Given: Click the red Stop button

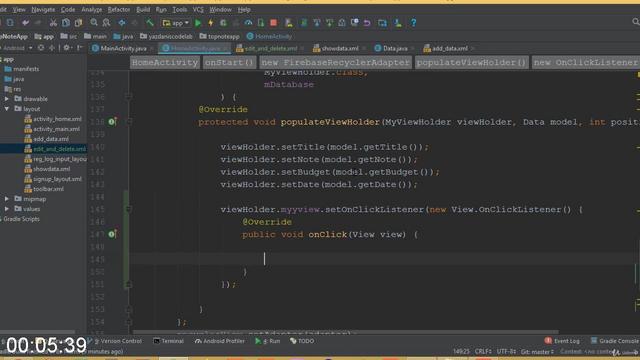Looking at the screenshot, I should pos(273,23).
